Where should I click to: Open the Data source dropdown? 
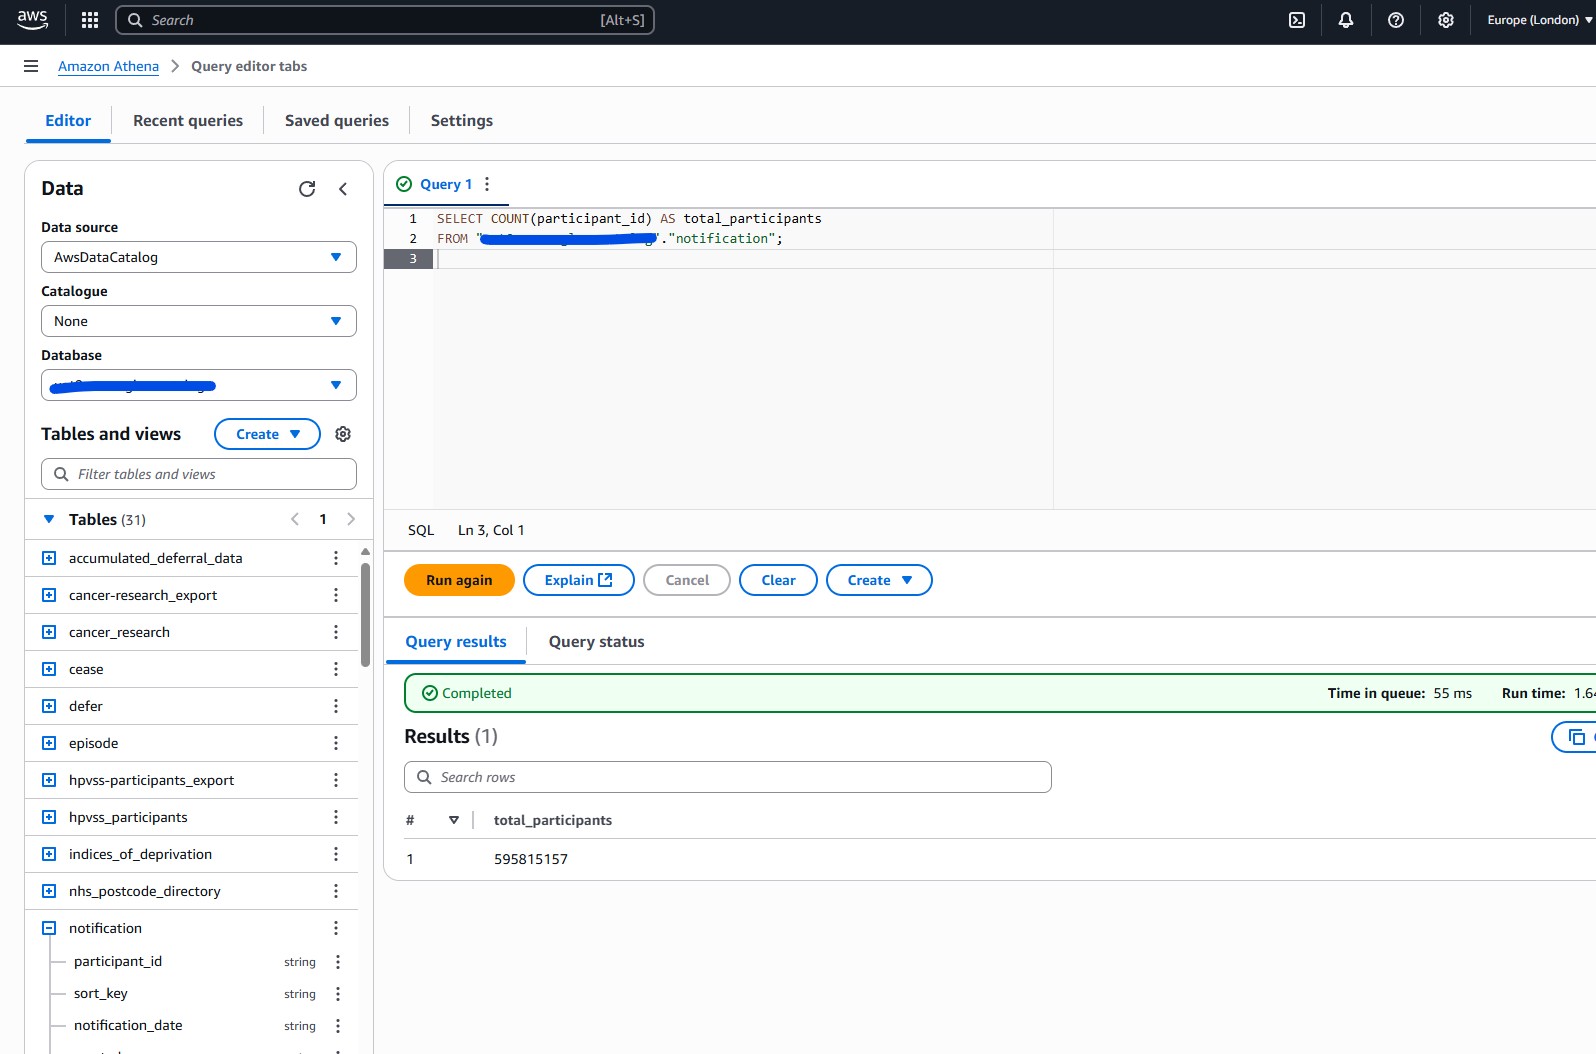coord(198,257)
